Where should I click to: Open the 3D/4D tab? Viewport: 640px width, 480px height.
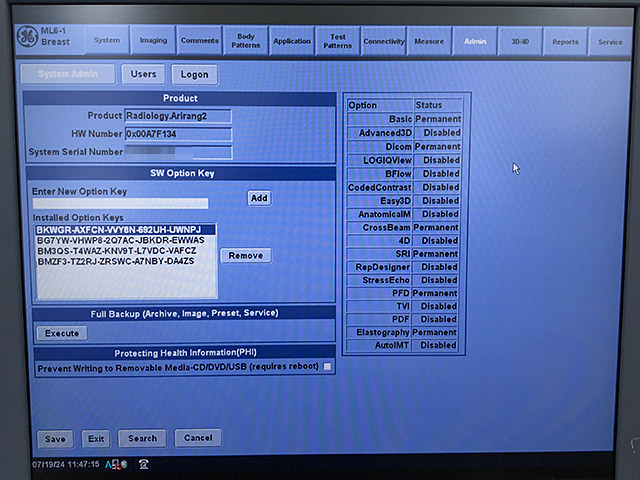point(520,42)
